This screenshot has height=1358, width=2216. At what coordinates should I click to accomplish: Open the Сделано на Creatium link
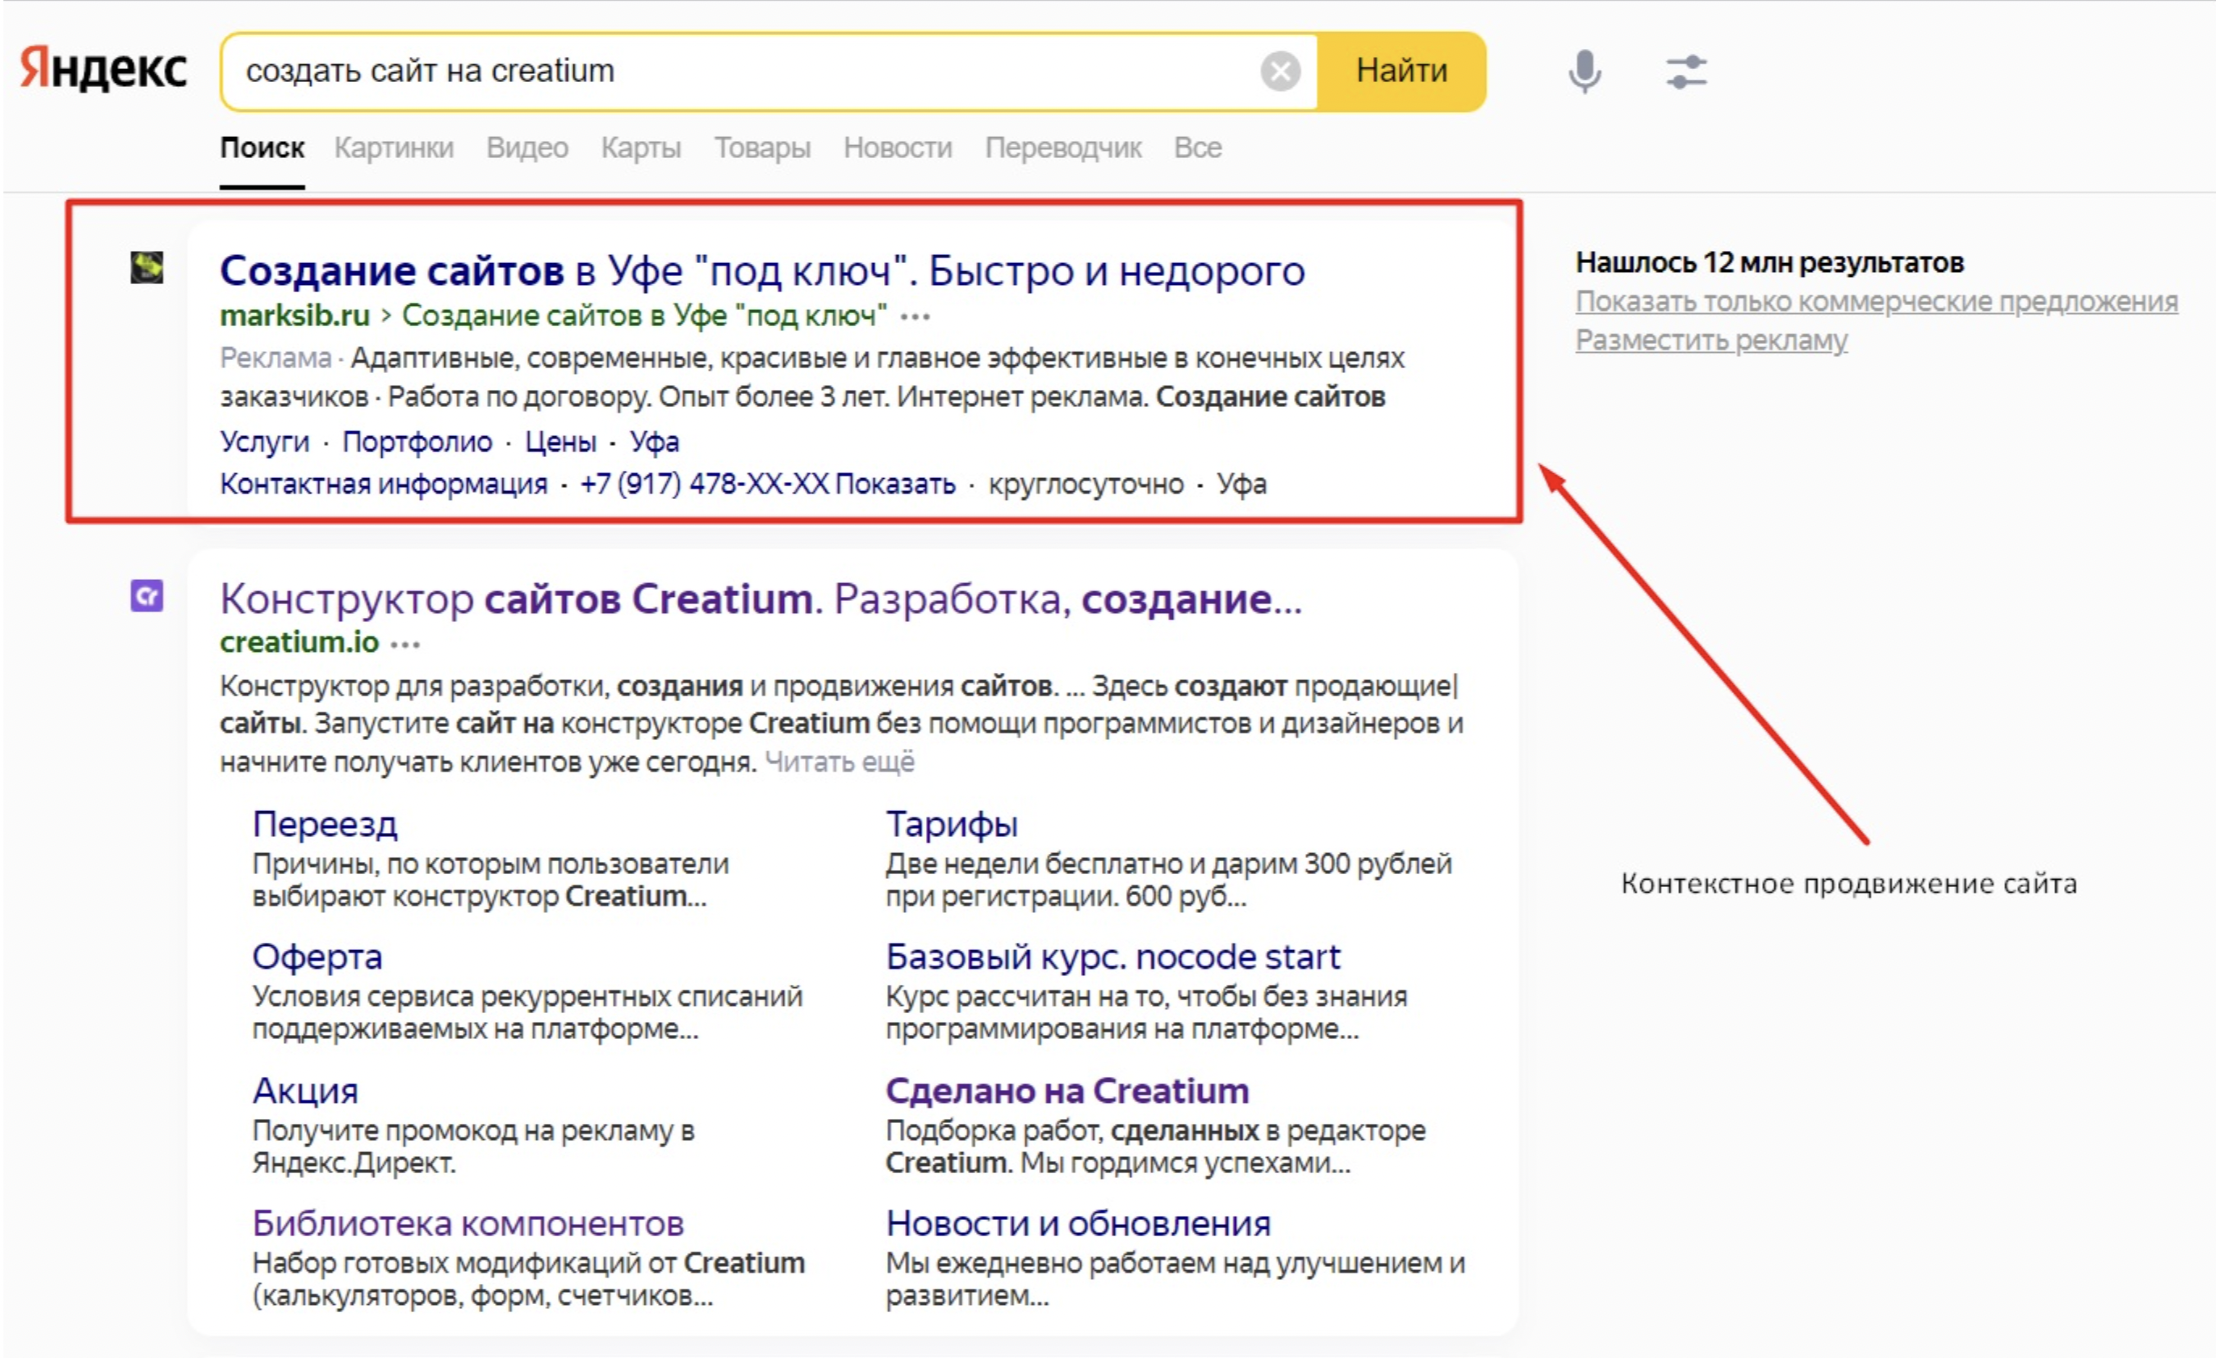click(x=1068, y=1090)
